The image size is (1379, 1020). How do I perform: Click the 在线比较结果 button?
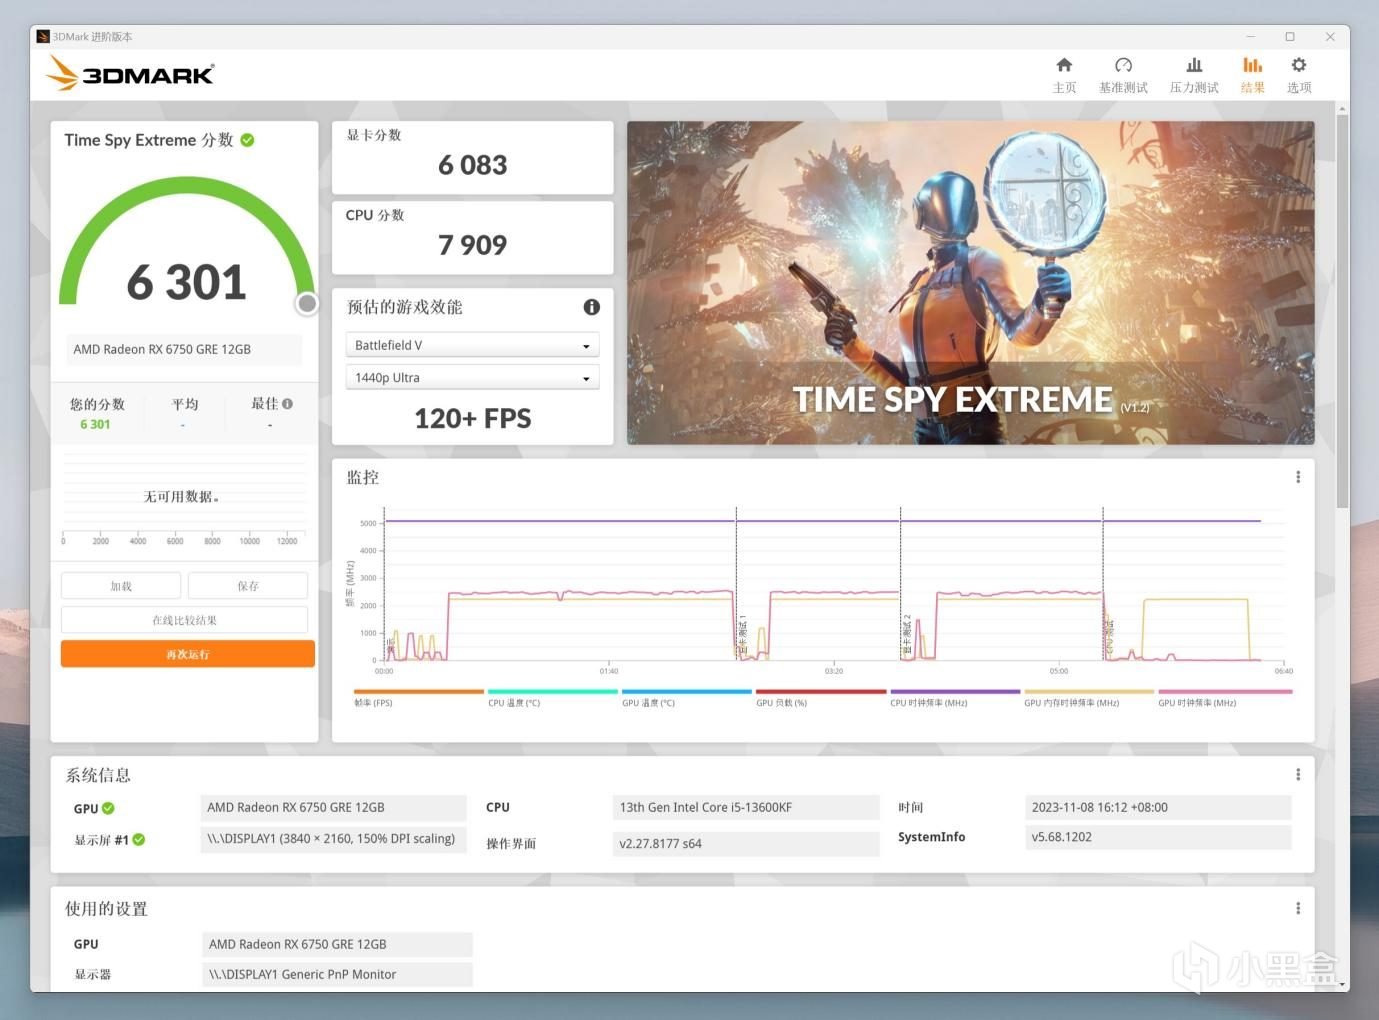(184, 620)
